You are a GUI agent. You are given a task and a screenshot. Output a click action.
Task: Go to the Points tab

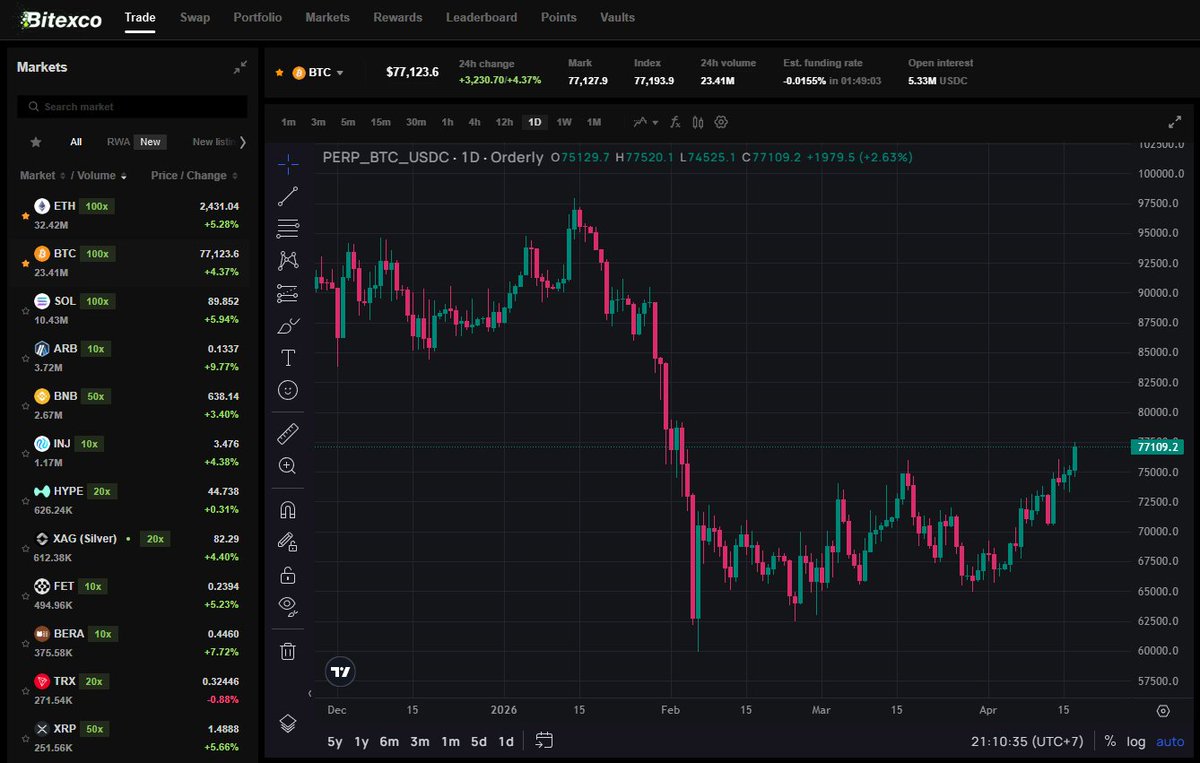[x=559, y=17]
